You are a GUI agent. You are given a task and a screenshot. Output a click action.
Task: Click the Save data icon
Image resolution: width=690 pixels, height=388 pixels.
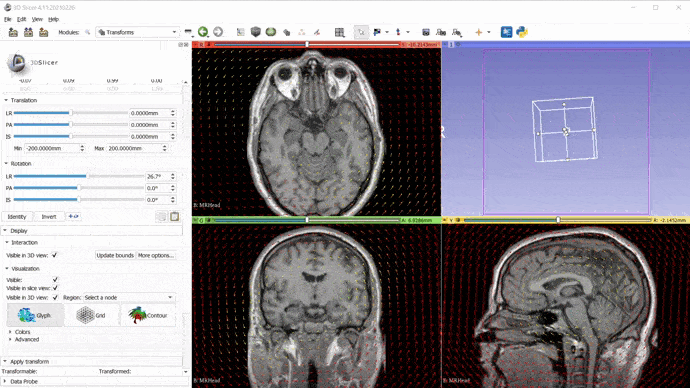[x=44, y=32]
